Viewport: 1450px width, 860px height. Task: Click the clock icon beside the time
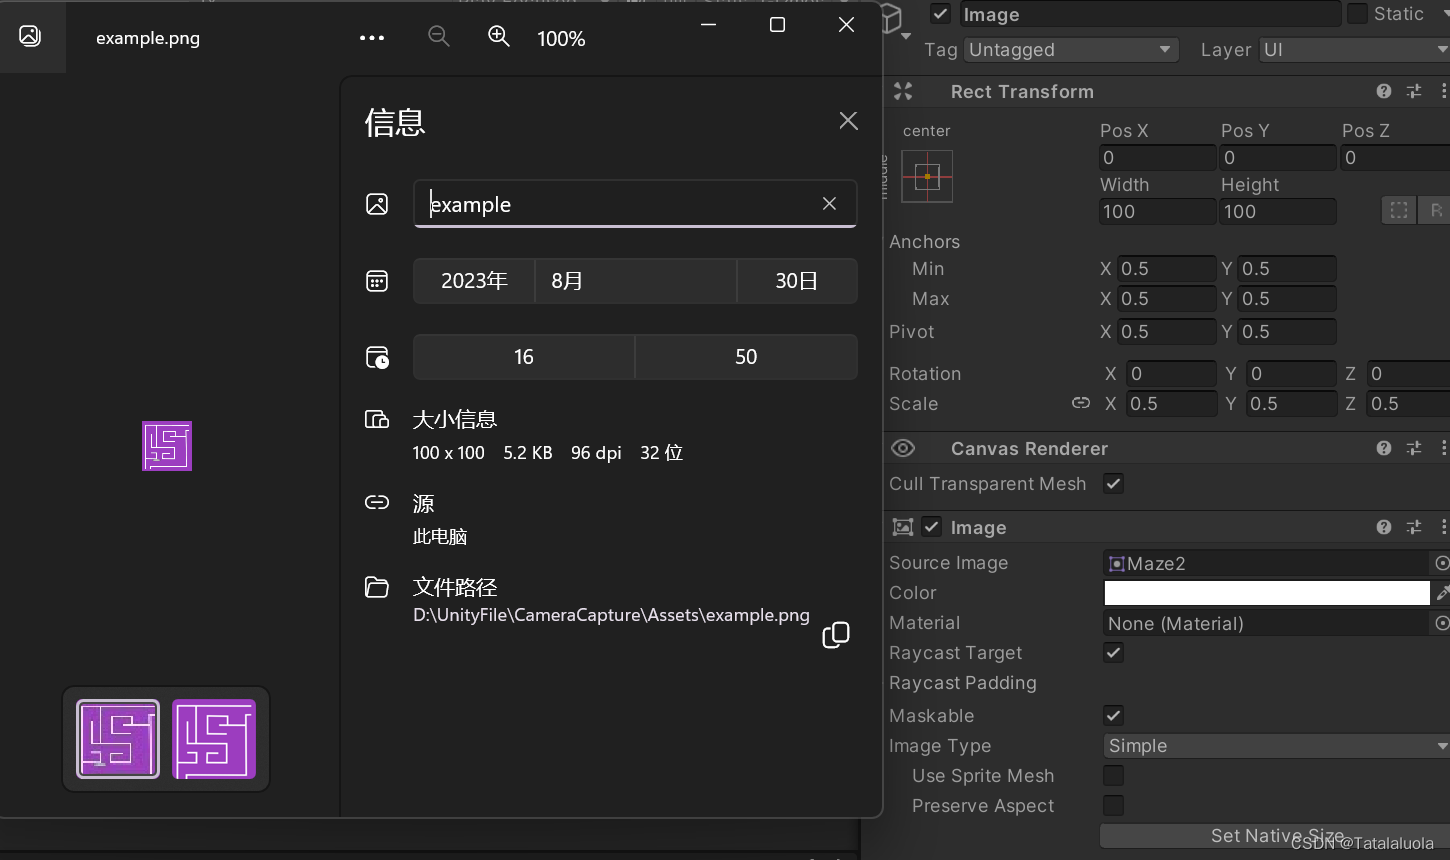pyautogui.click(x=377, y=357)
